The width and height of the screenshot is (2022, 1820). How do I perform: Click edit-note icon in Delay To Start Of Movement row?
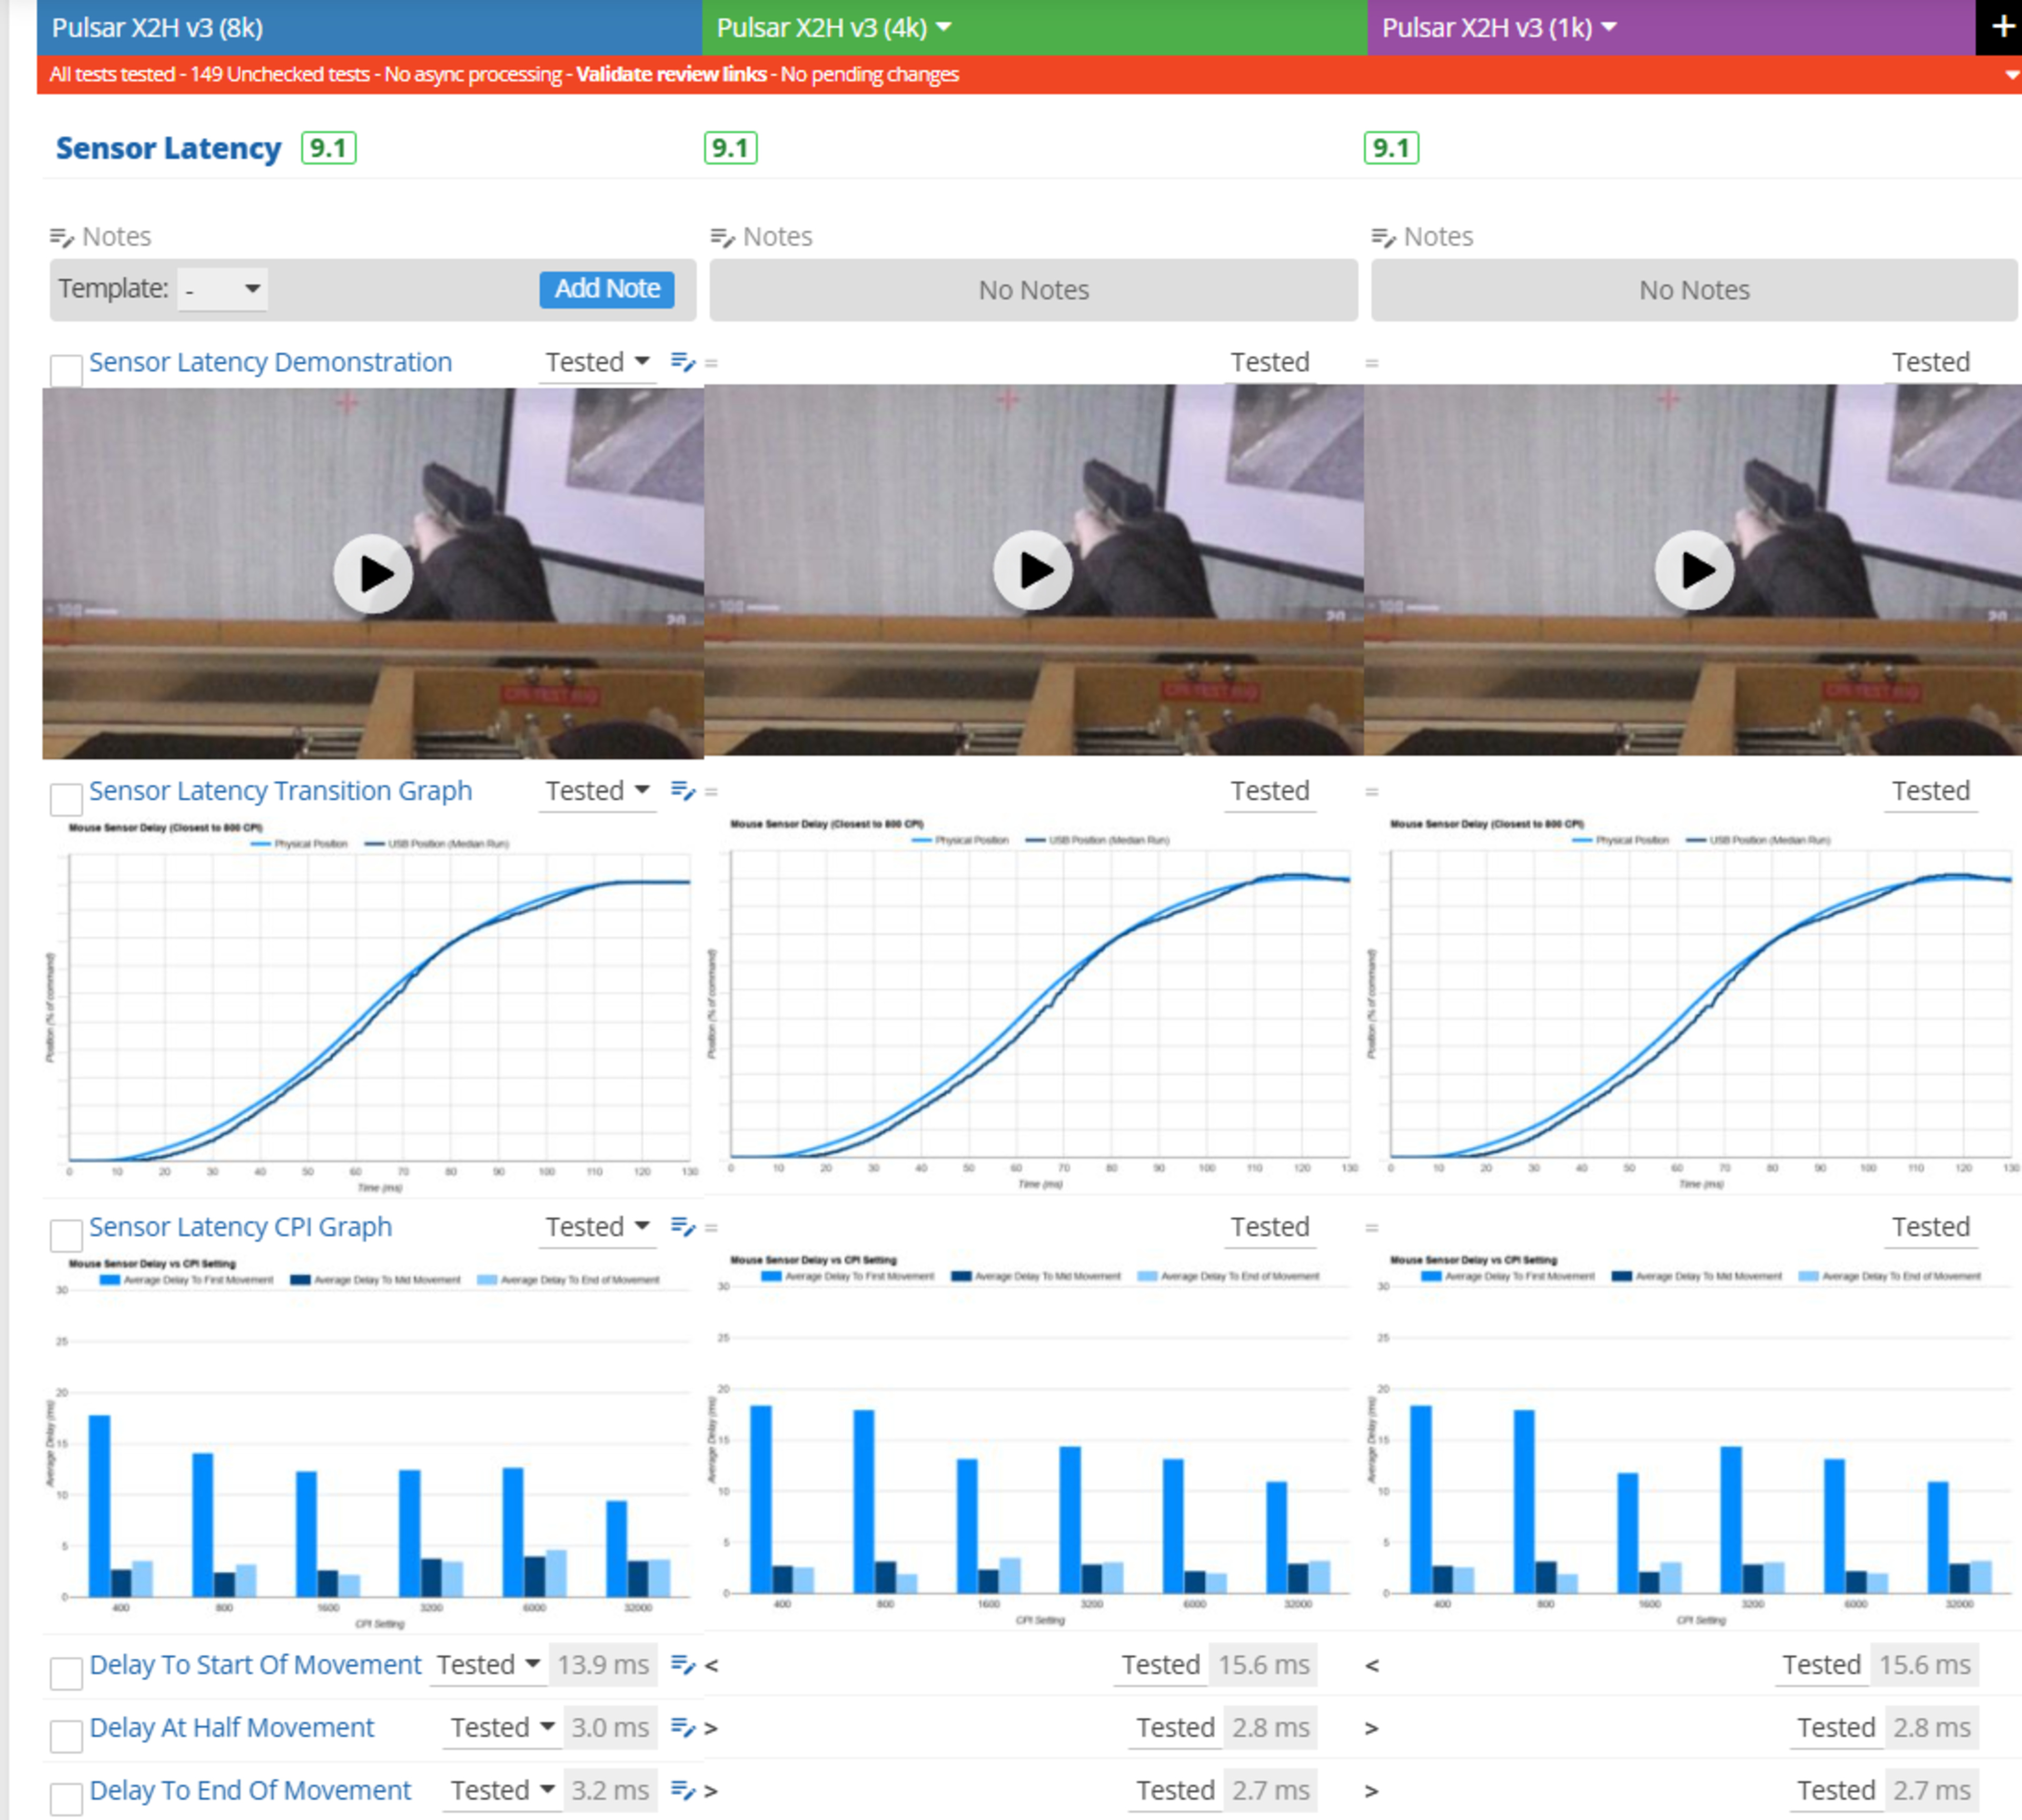683,1665
